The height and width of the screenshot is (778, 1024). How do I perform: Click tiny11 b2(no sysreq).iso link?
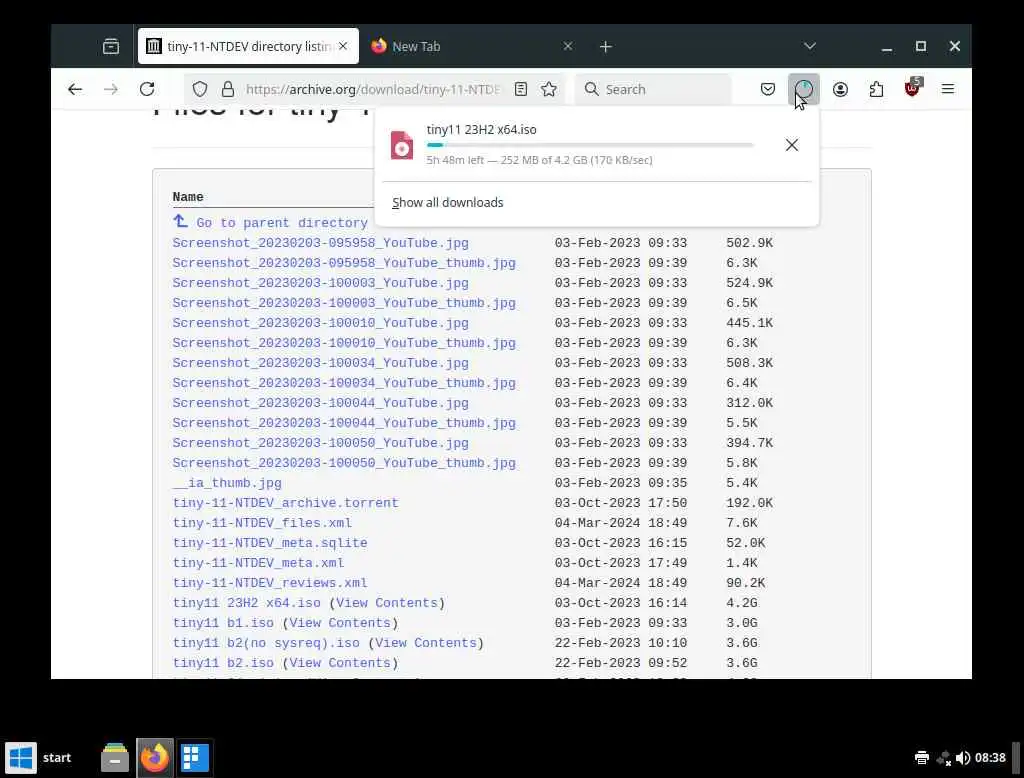tap(266, 643)
